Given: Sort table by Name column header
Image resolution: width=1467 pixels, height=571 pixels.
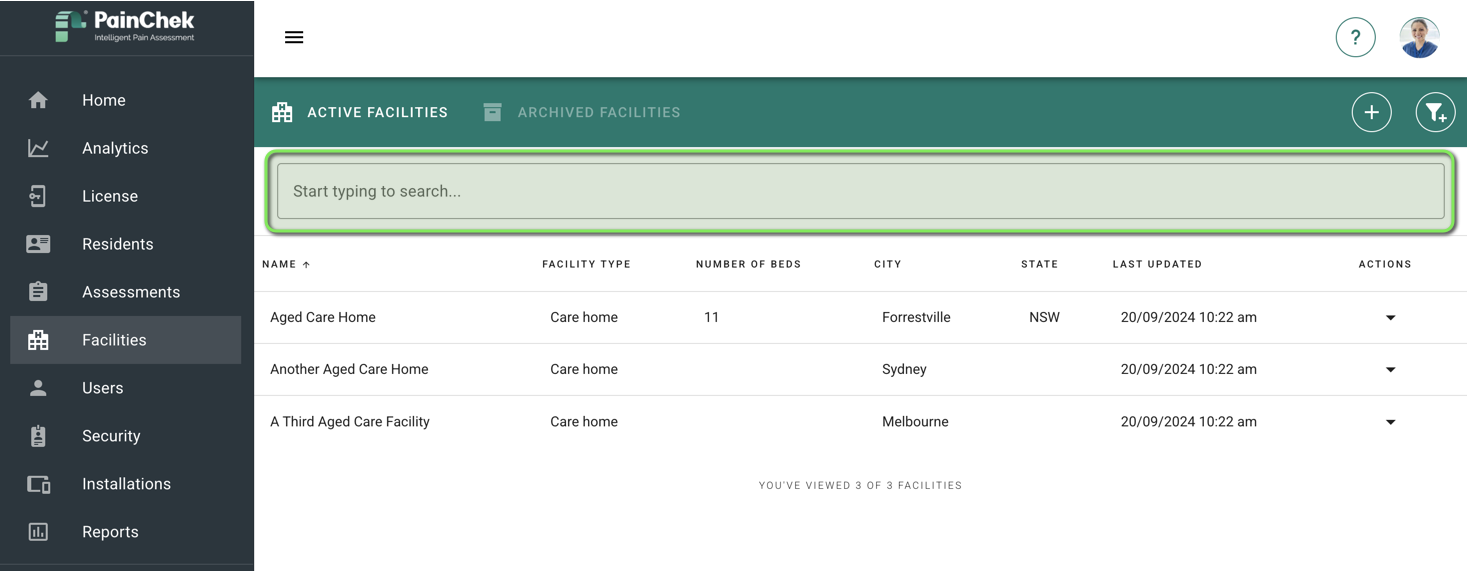Looking at the screenshot, I should point(280,264).
